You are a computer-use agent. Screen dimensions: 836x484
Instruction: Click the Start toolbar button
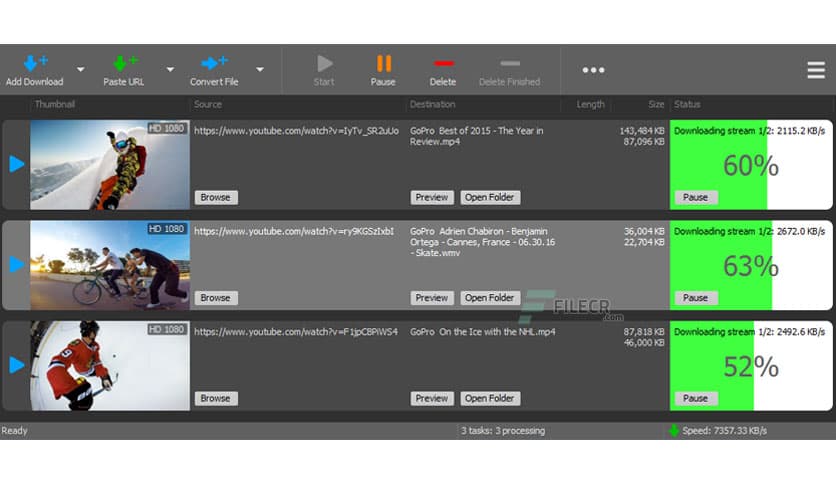click(x=324, y=70)
